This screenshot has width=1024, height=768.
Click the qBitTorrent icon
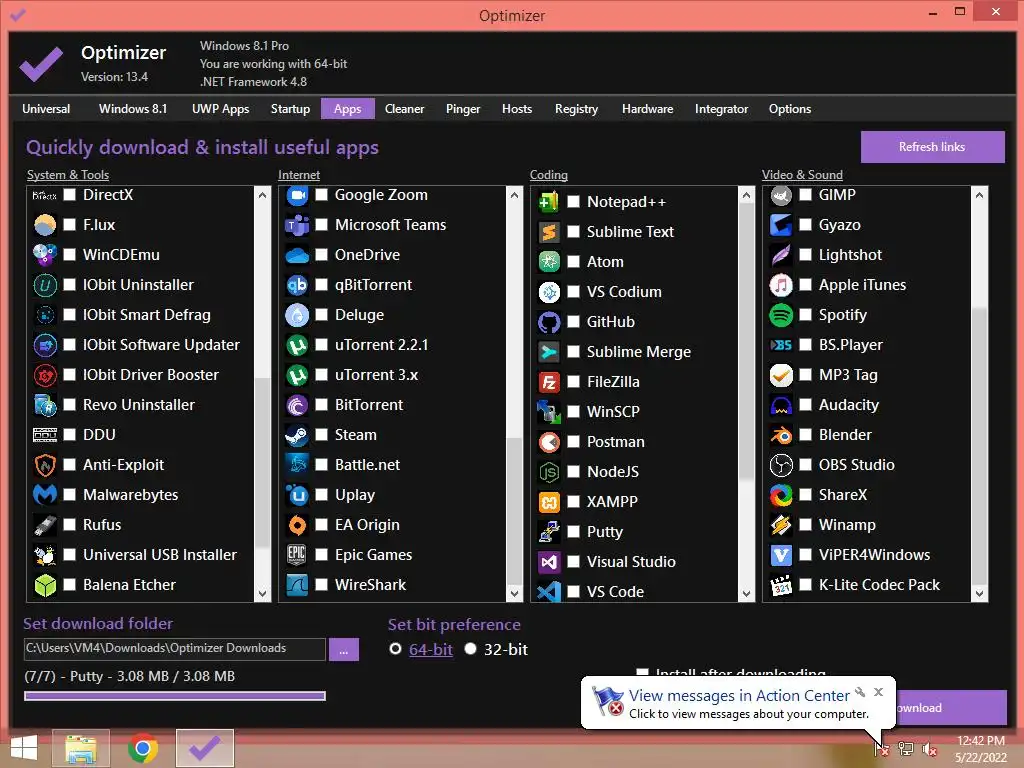[x=297, y=285]
